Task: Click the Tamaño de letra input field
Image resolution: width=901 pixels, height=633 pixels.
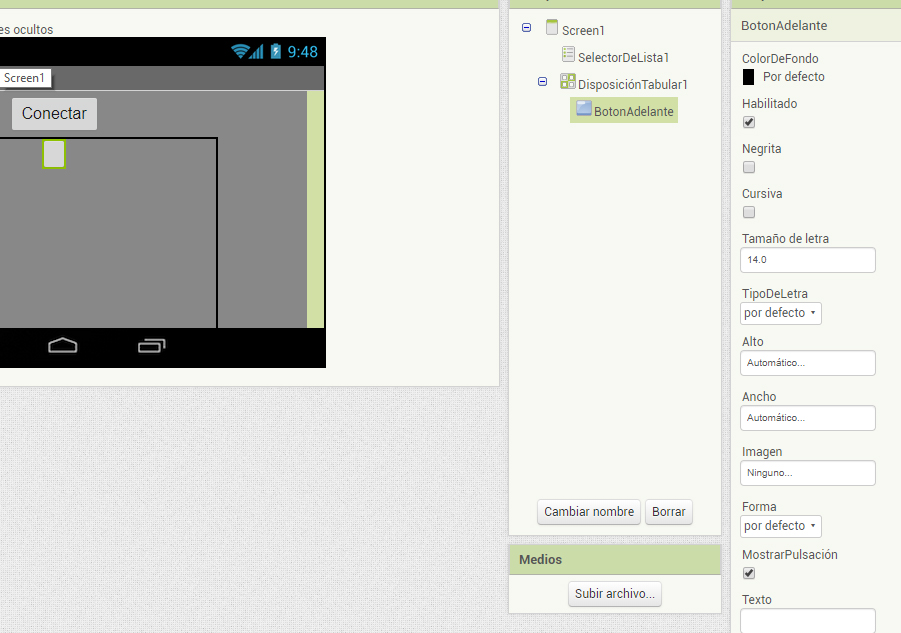Action: (808, 260)
